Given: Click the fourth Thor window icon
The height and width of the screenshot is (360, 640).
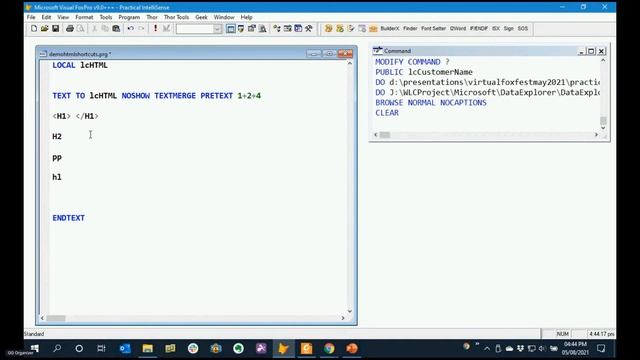Looking at the screenshot, I should coord(362,29).
